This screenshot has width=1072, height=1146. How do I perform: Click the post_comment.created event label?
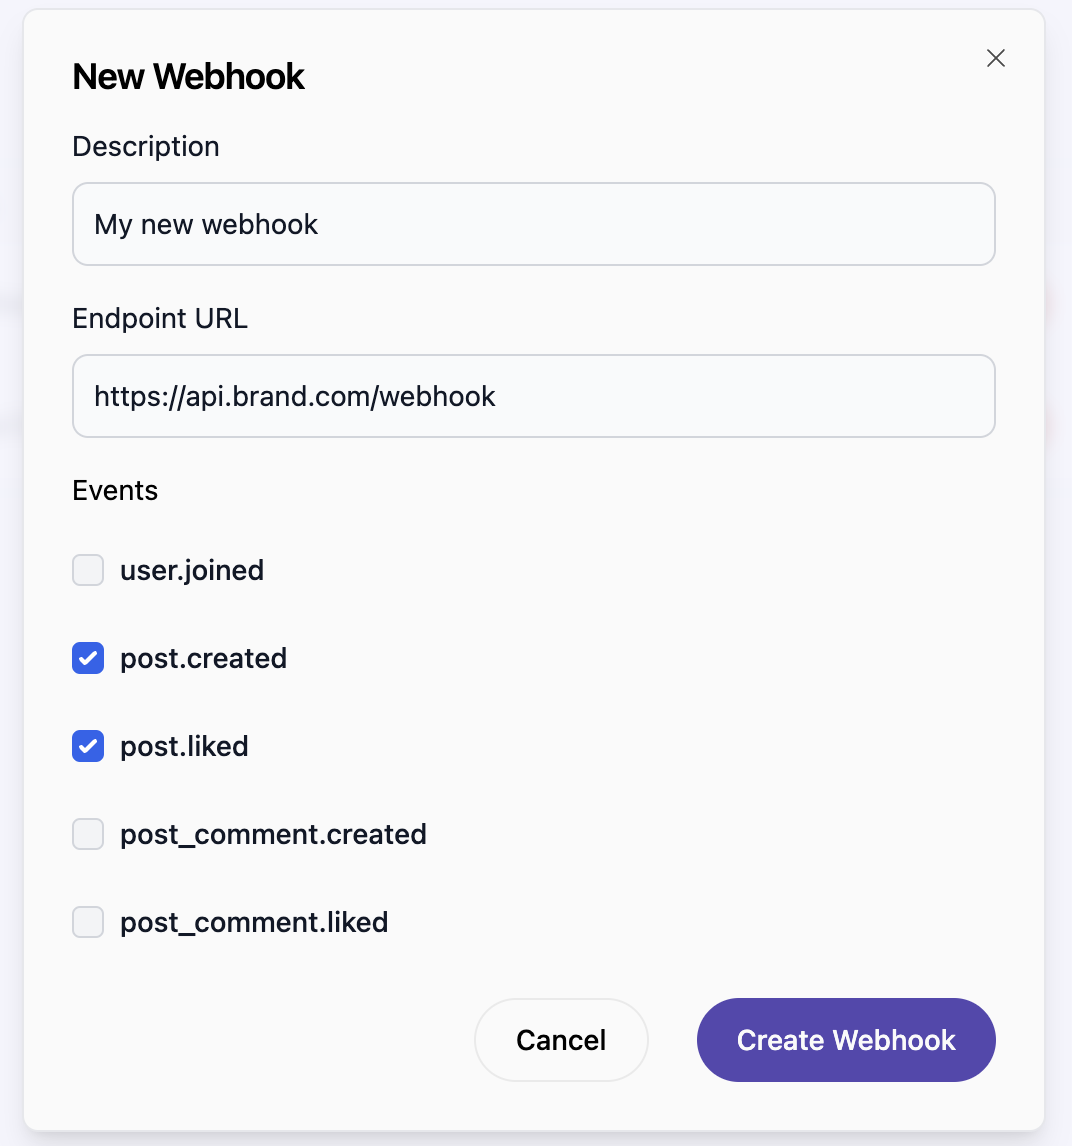tap(273, 834)
